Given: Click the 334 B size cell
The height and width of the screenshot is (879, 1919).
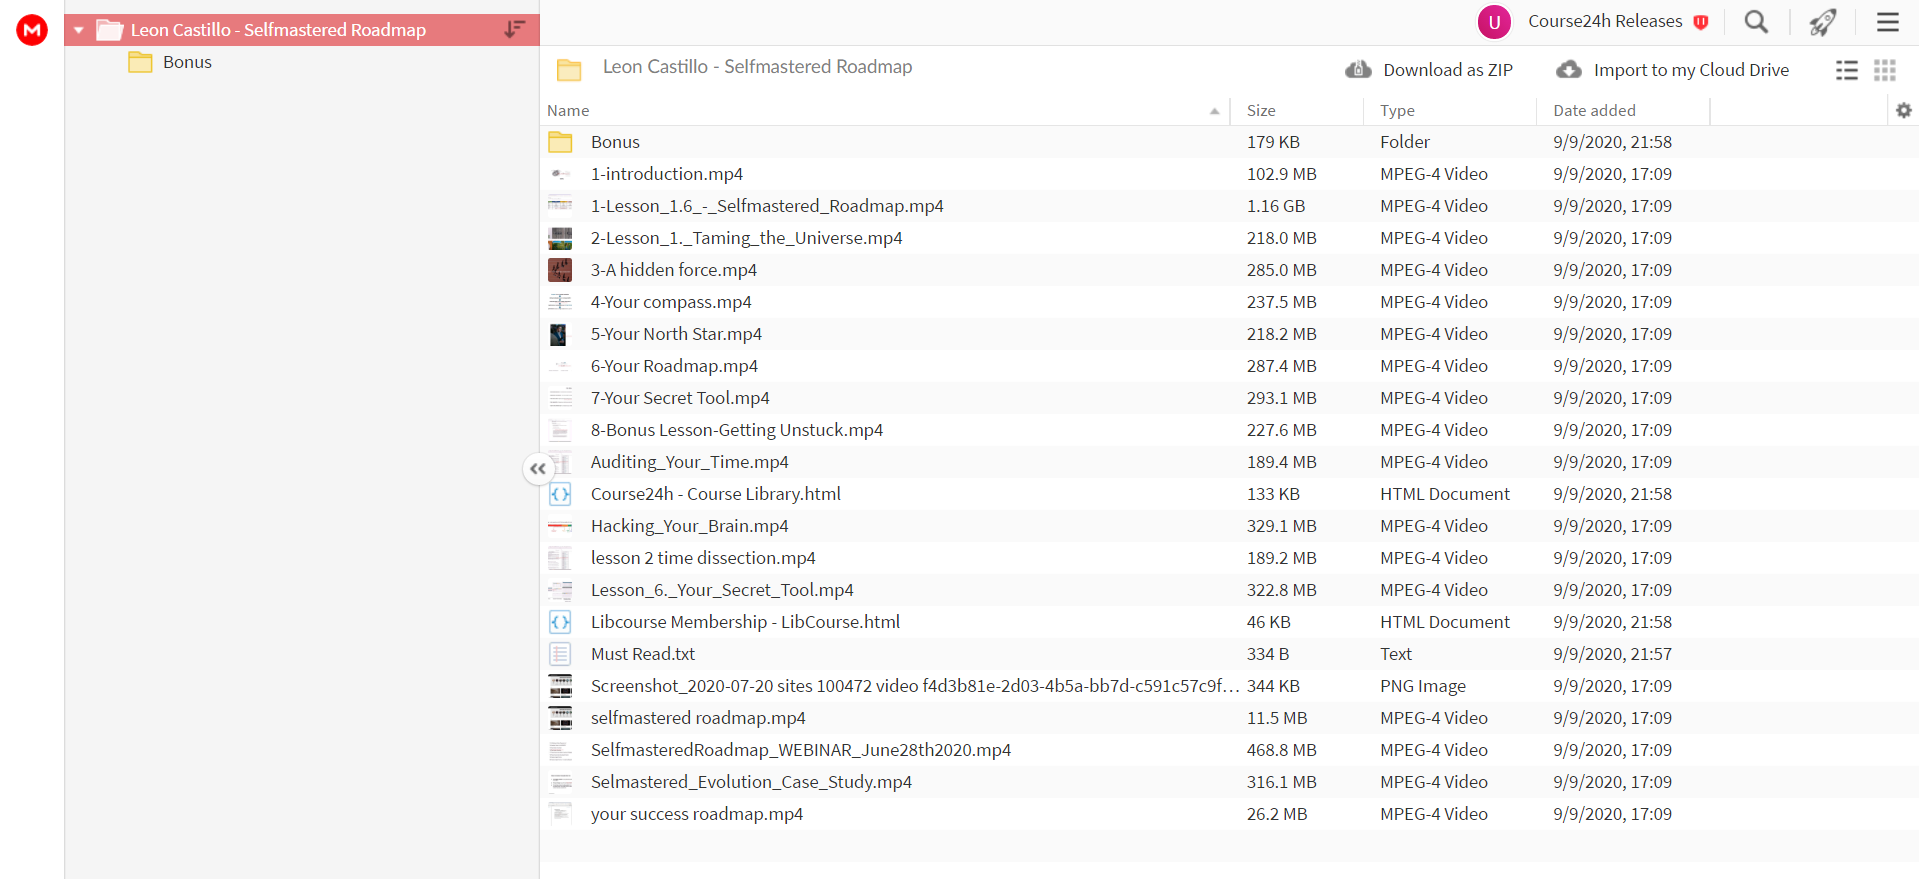Looking at the screenshot, I should coord(1268,654).
